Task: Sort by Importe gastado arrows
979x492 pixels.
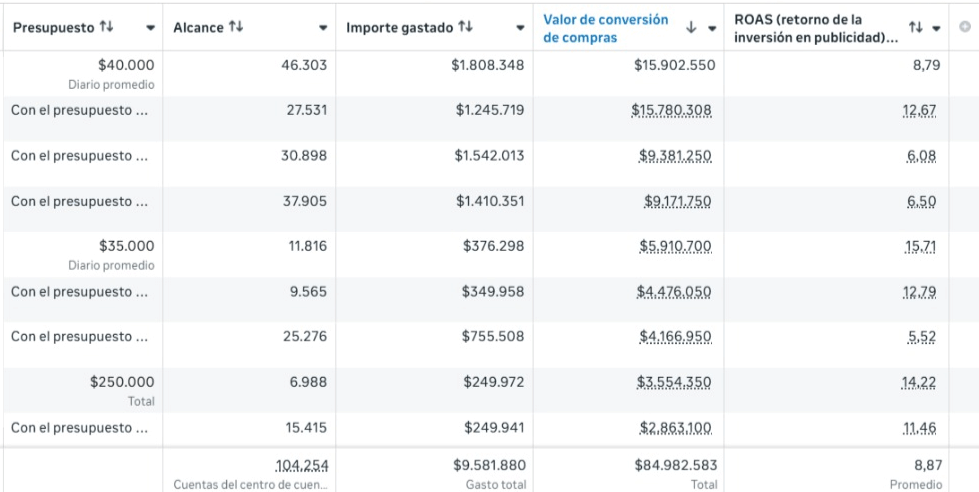Action: pos(466,27)
